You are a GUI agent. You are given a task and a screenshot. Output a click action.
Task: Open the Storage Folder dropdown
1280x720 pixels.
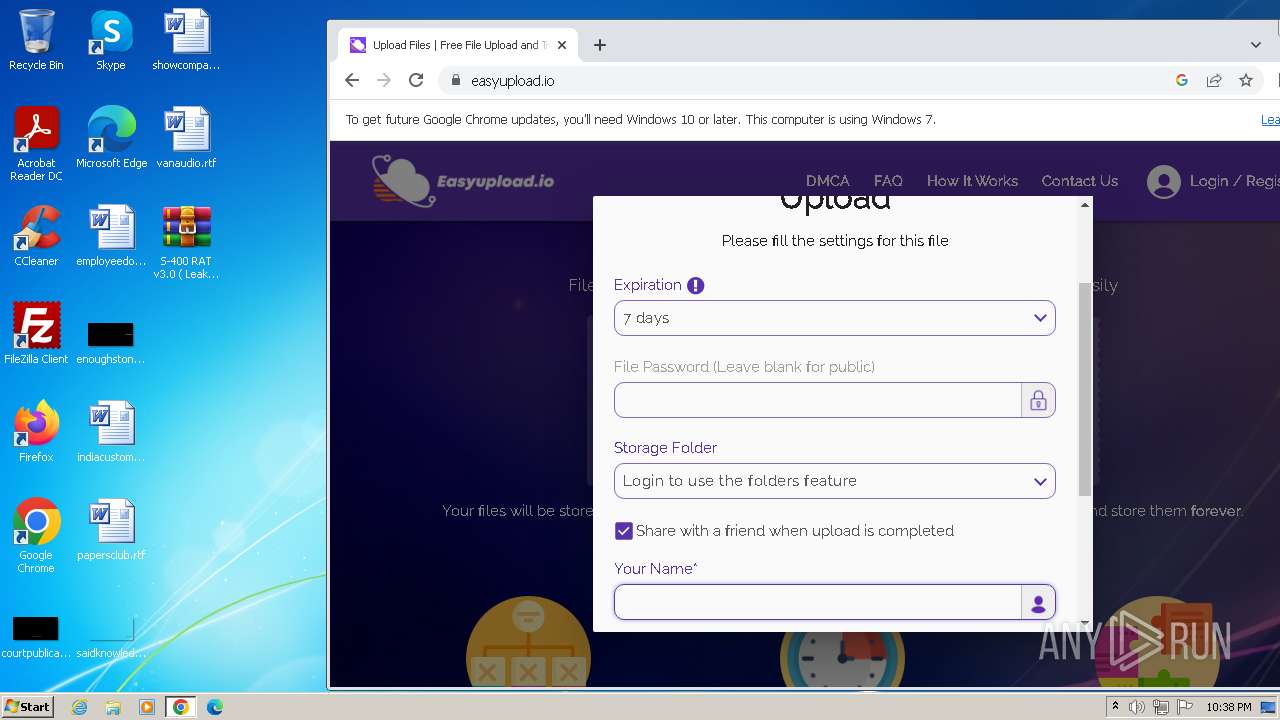pos(835,481)
